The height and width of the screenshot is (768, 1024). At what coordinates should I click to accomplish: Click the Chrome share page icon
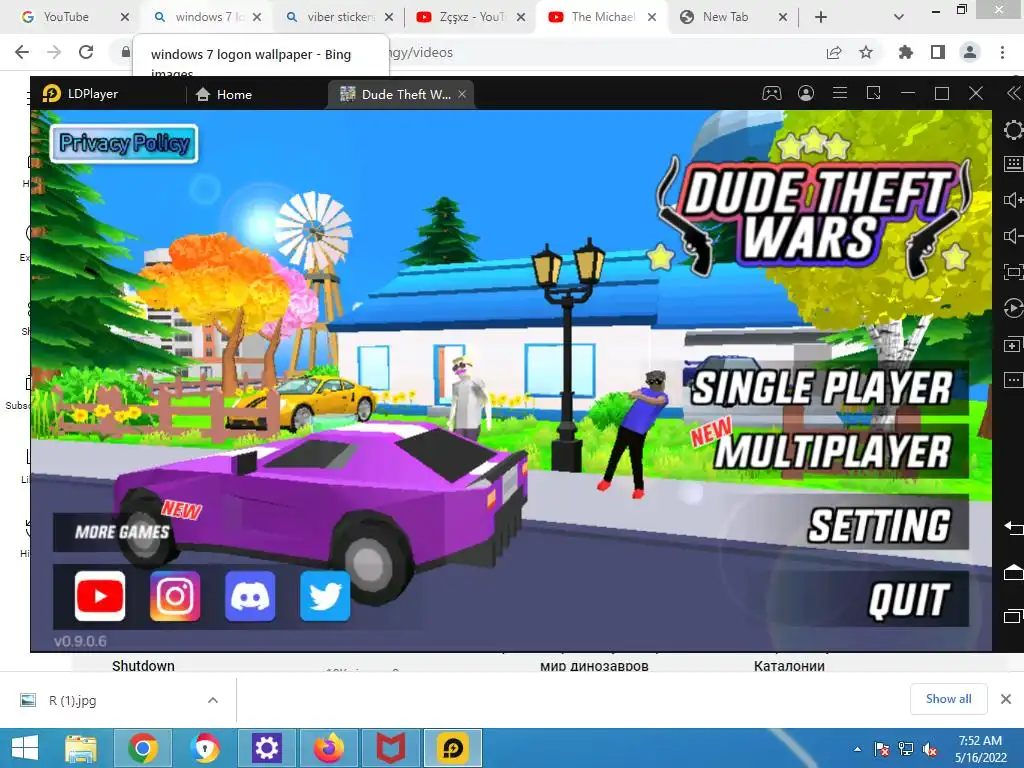tap(834, 52)
